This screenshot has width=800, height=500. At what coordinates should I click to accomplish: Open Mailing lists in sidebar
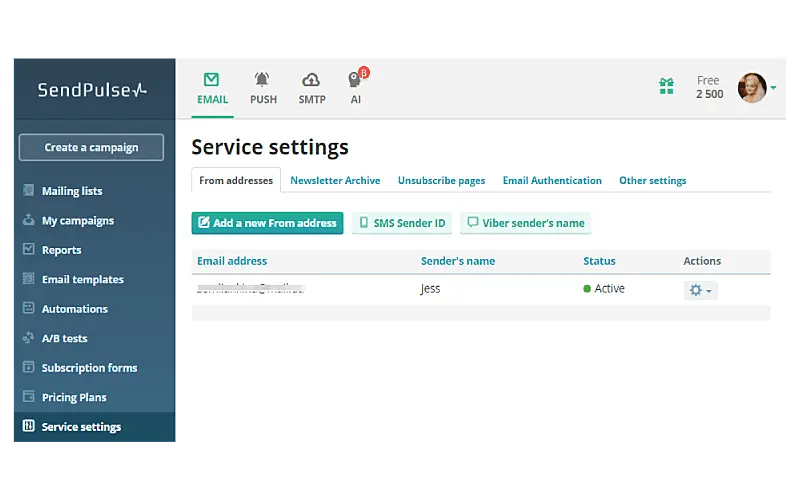(71, 191)
